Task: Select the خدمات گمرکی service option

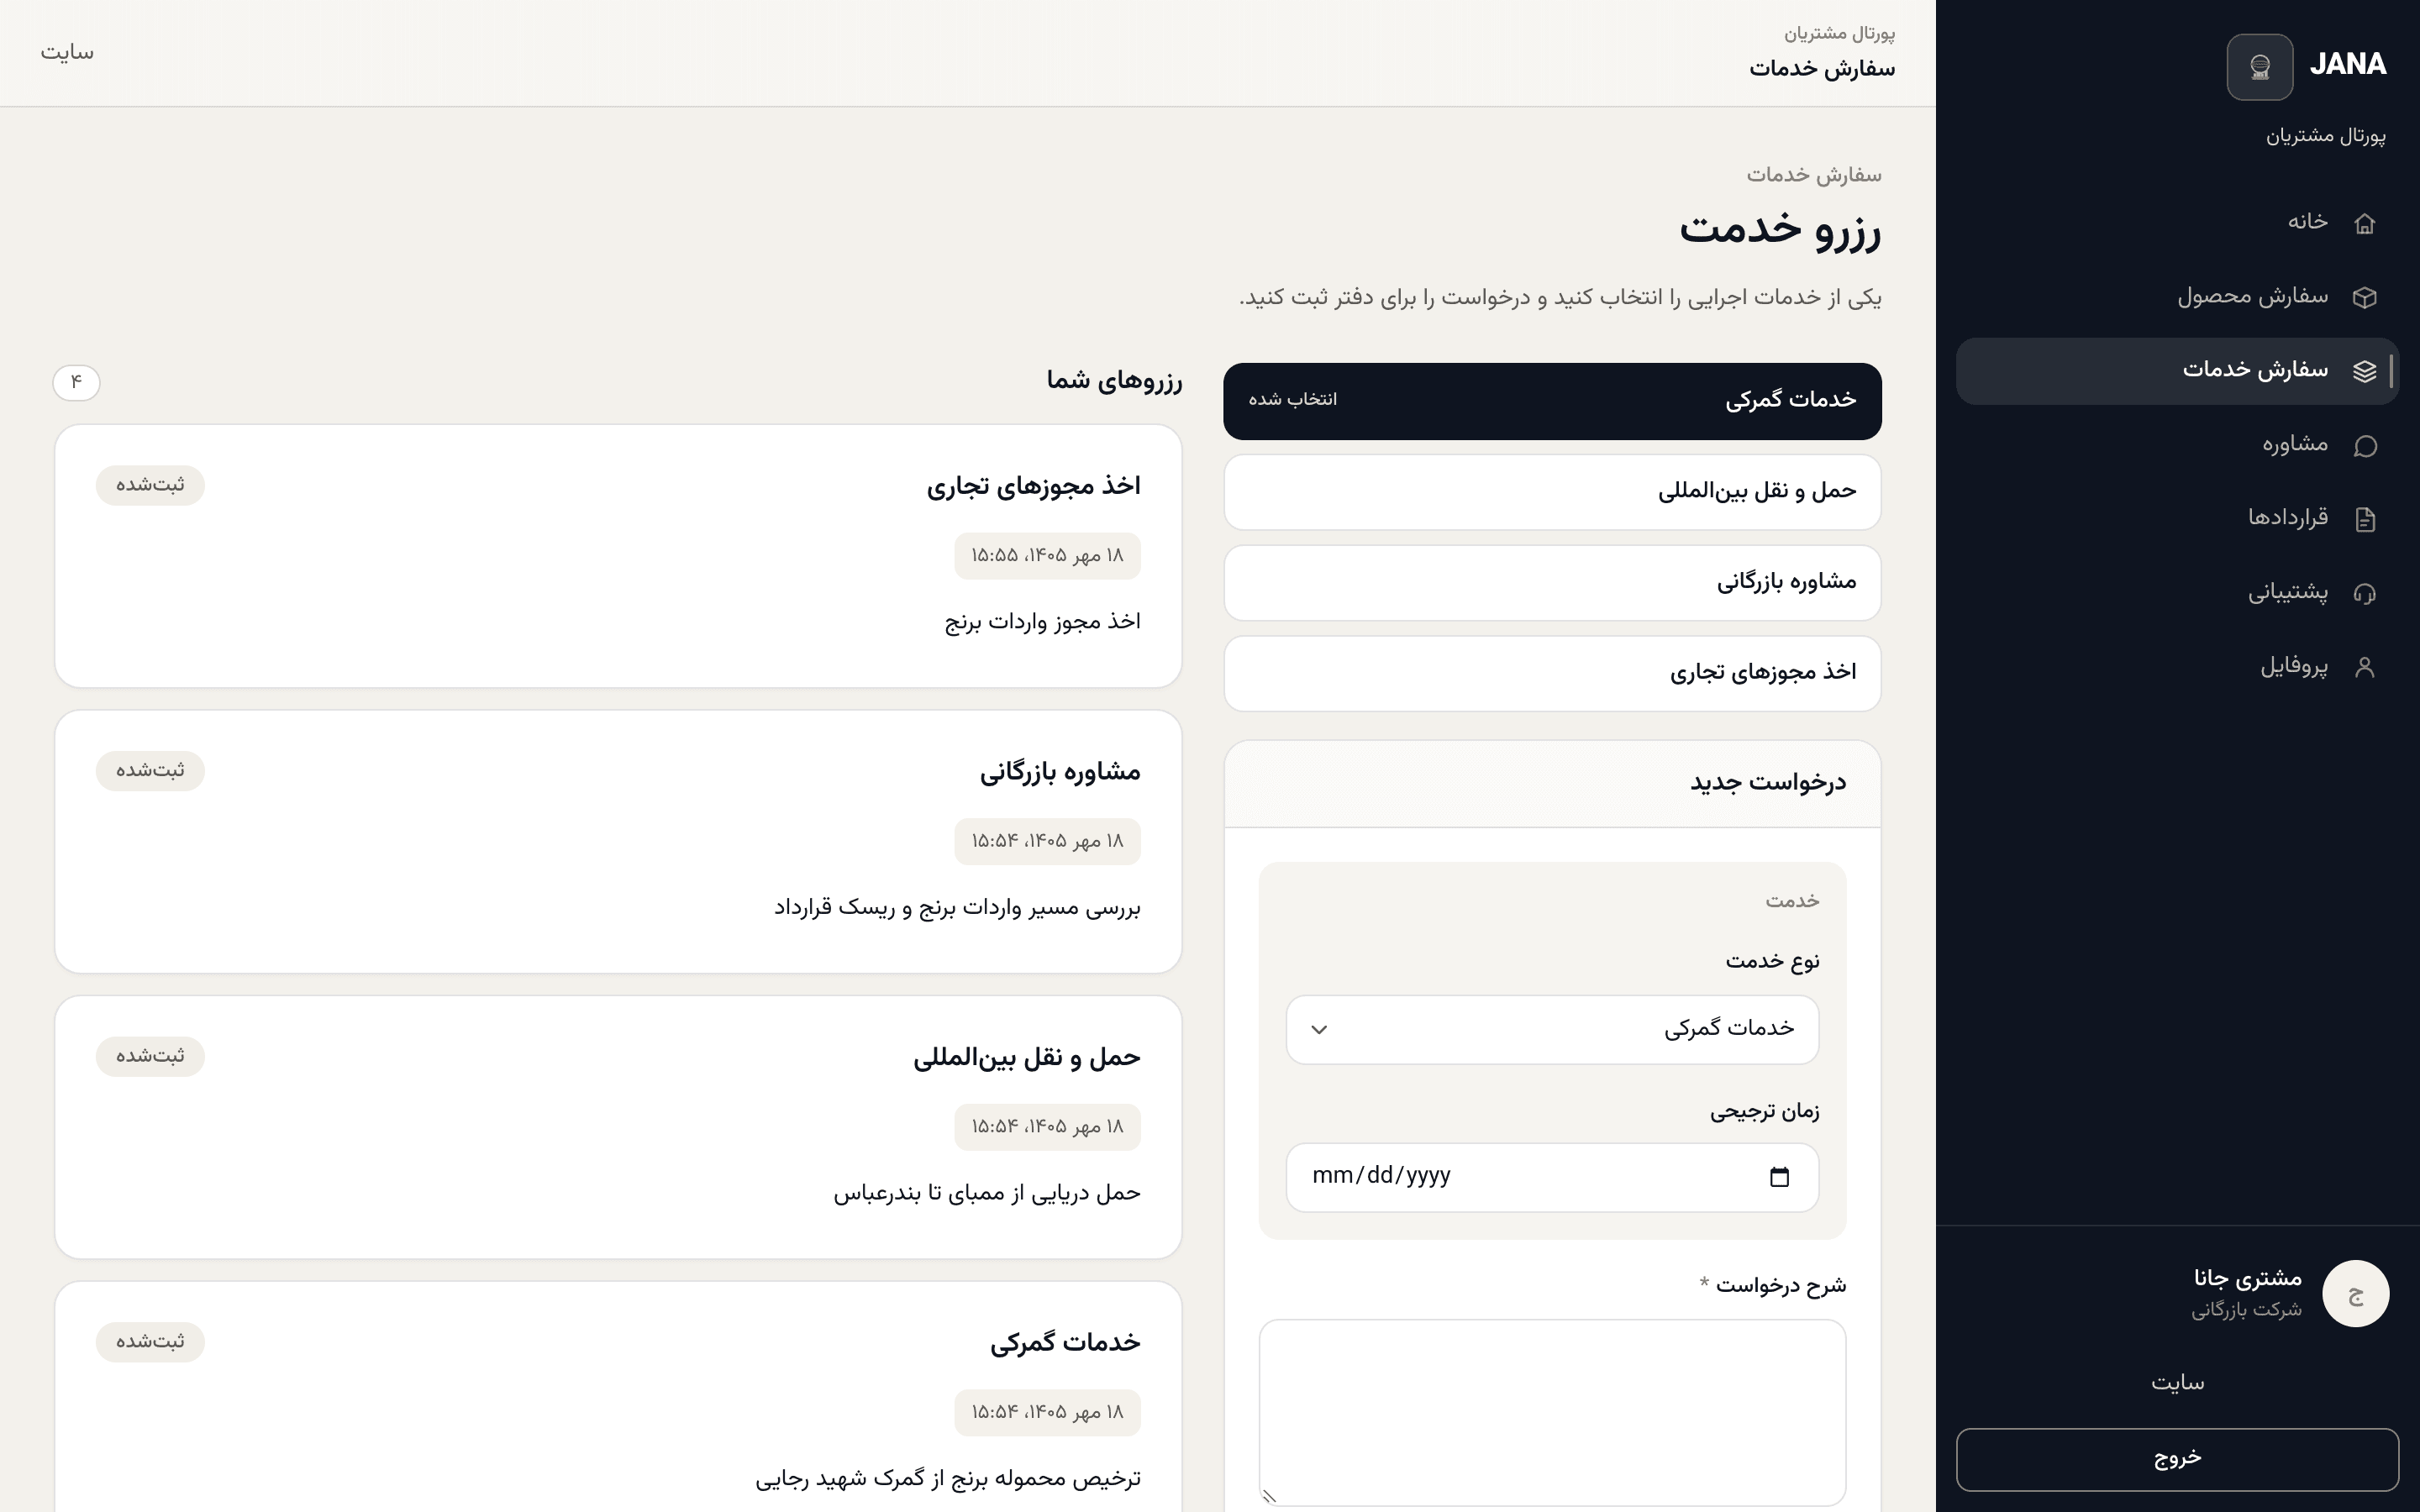Action: point(1552,401)
